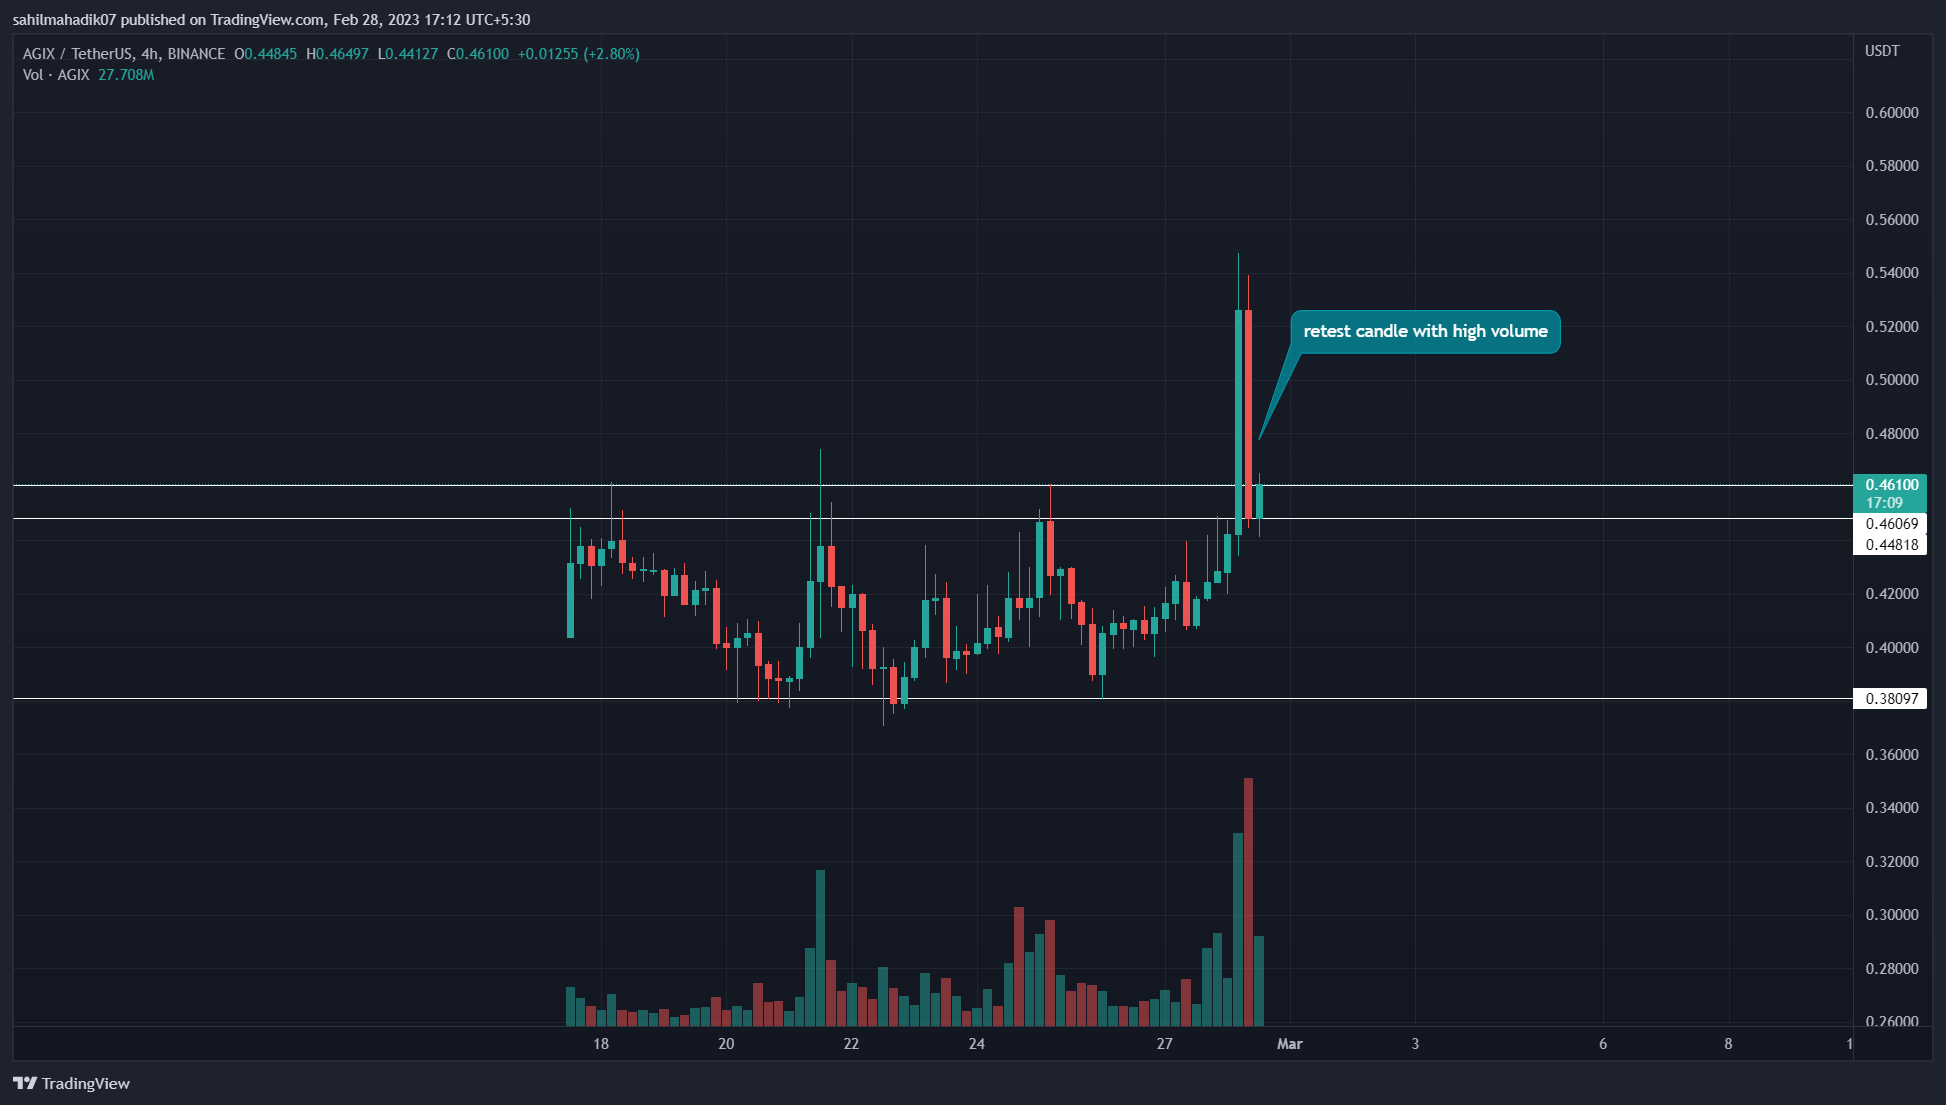This screenshot has width=1946, height=1105.
Task: Click the date label 20 on time axis
Action: point(726,1043)
